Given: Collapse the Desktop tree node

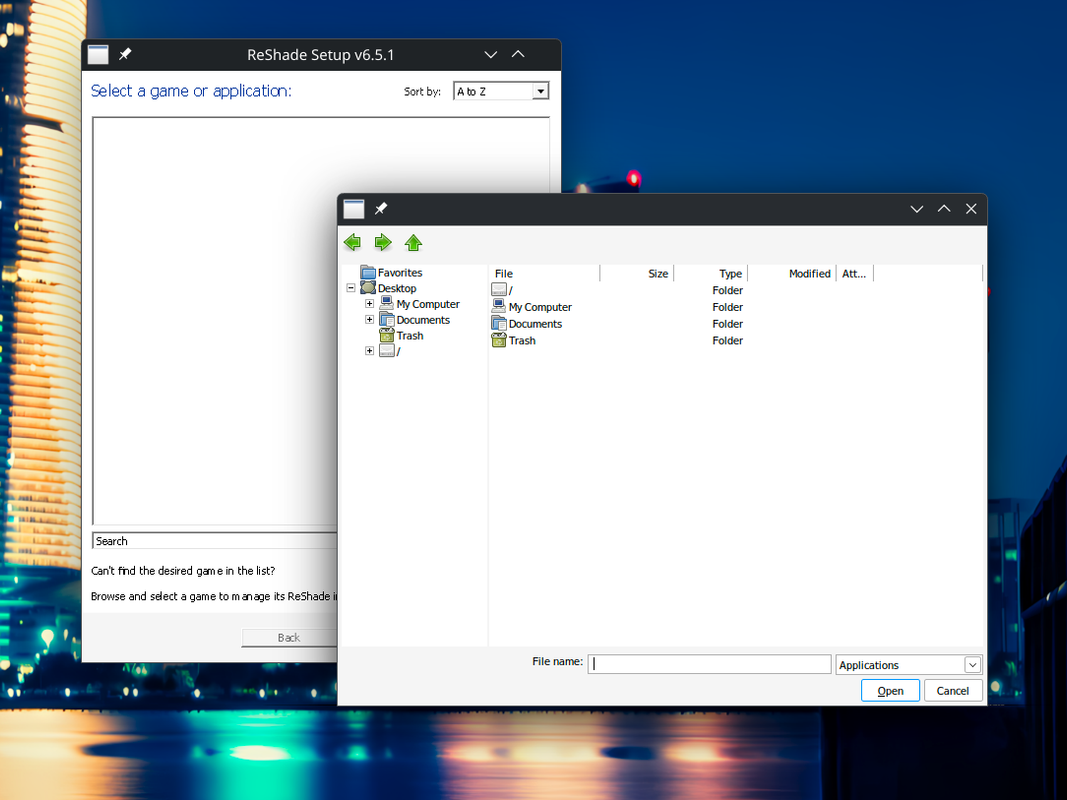Looking at the screenshot, I should 351,288.
